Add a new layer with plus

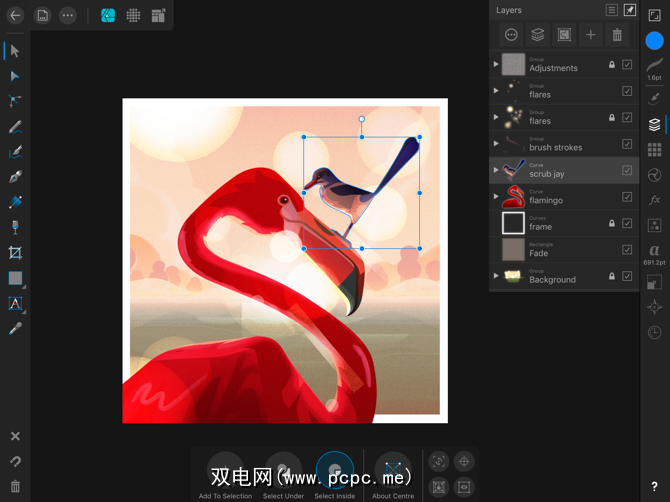(x=591, y=35)
